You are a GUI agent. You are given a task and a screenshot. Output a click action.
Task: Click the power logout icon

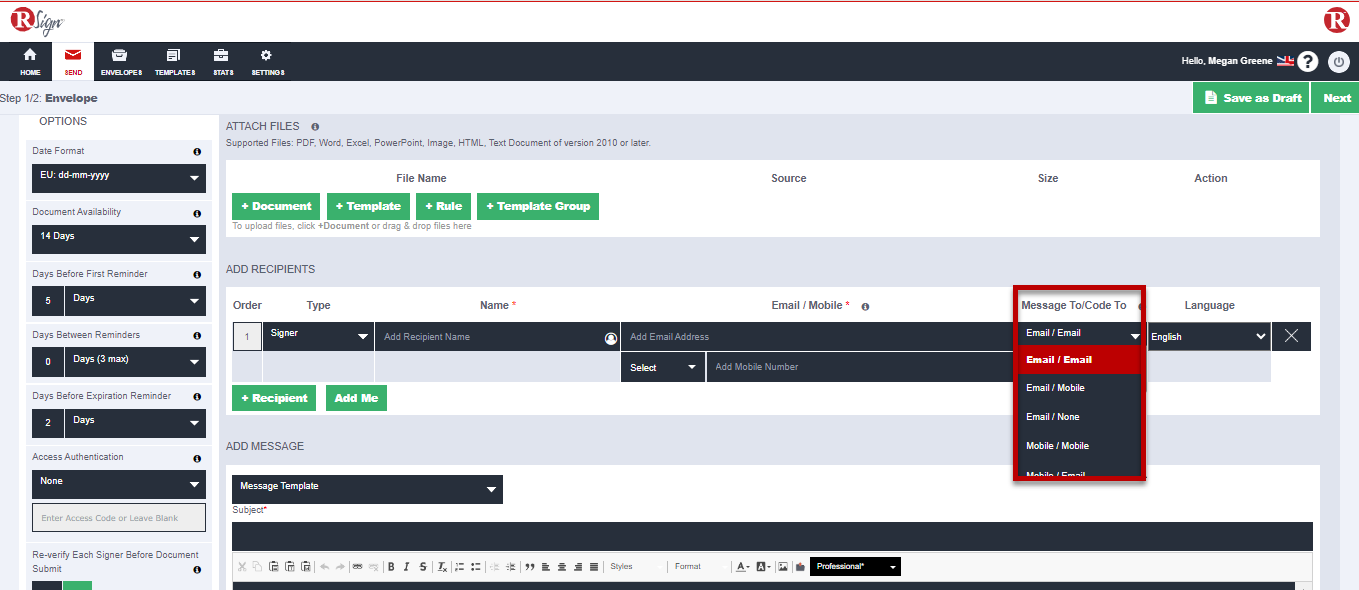[x=1339, y=62]
